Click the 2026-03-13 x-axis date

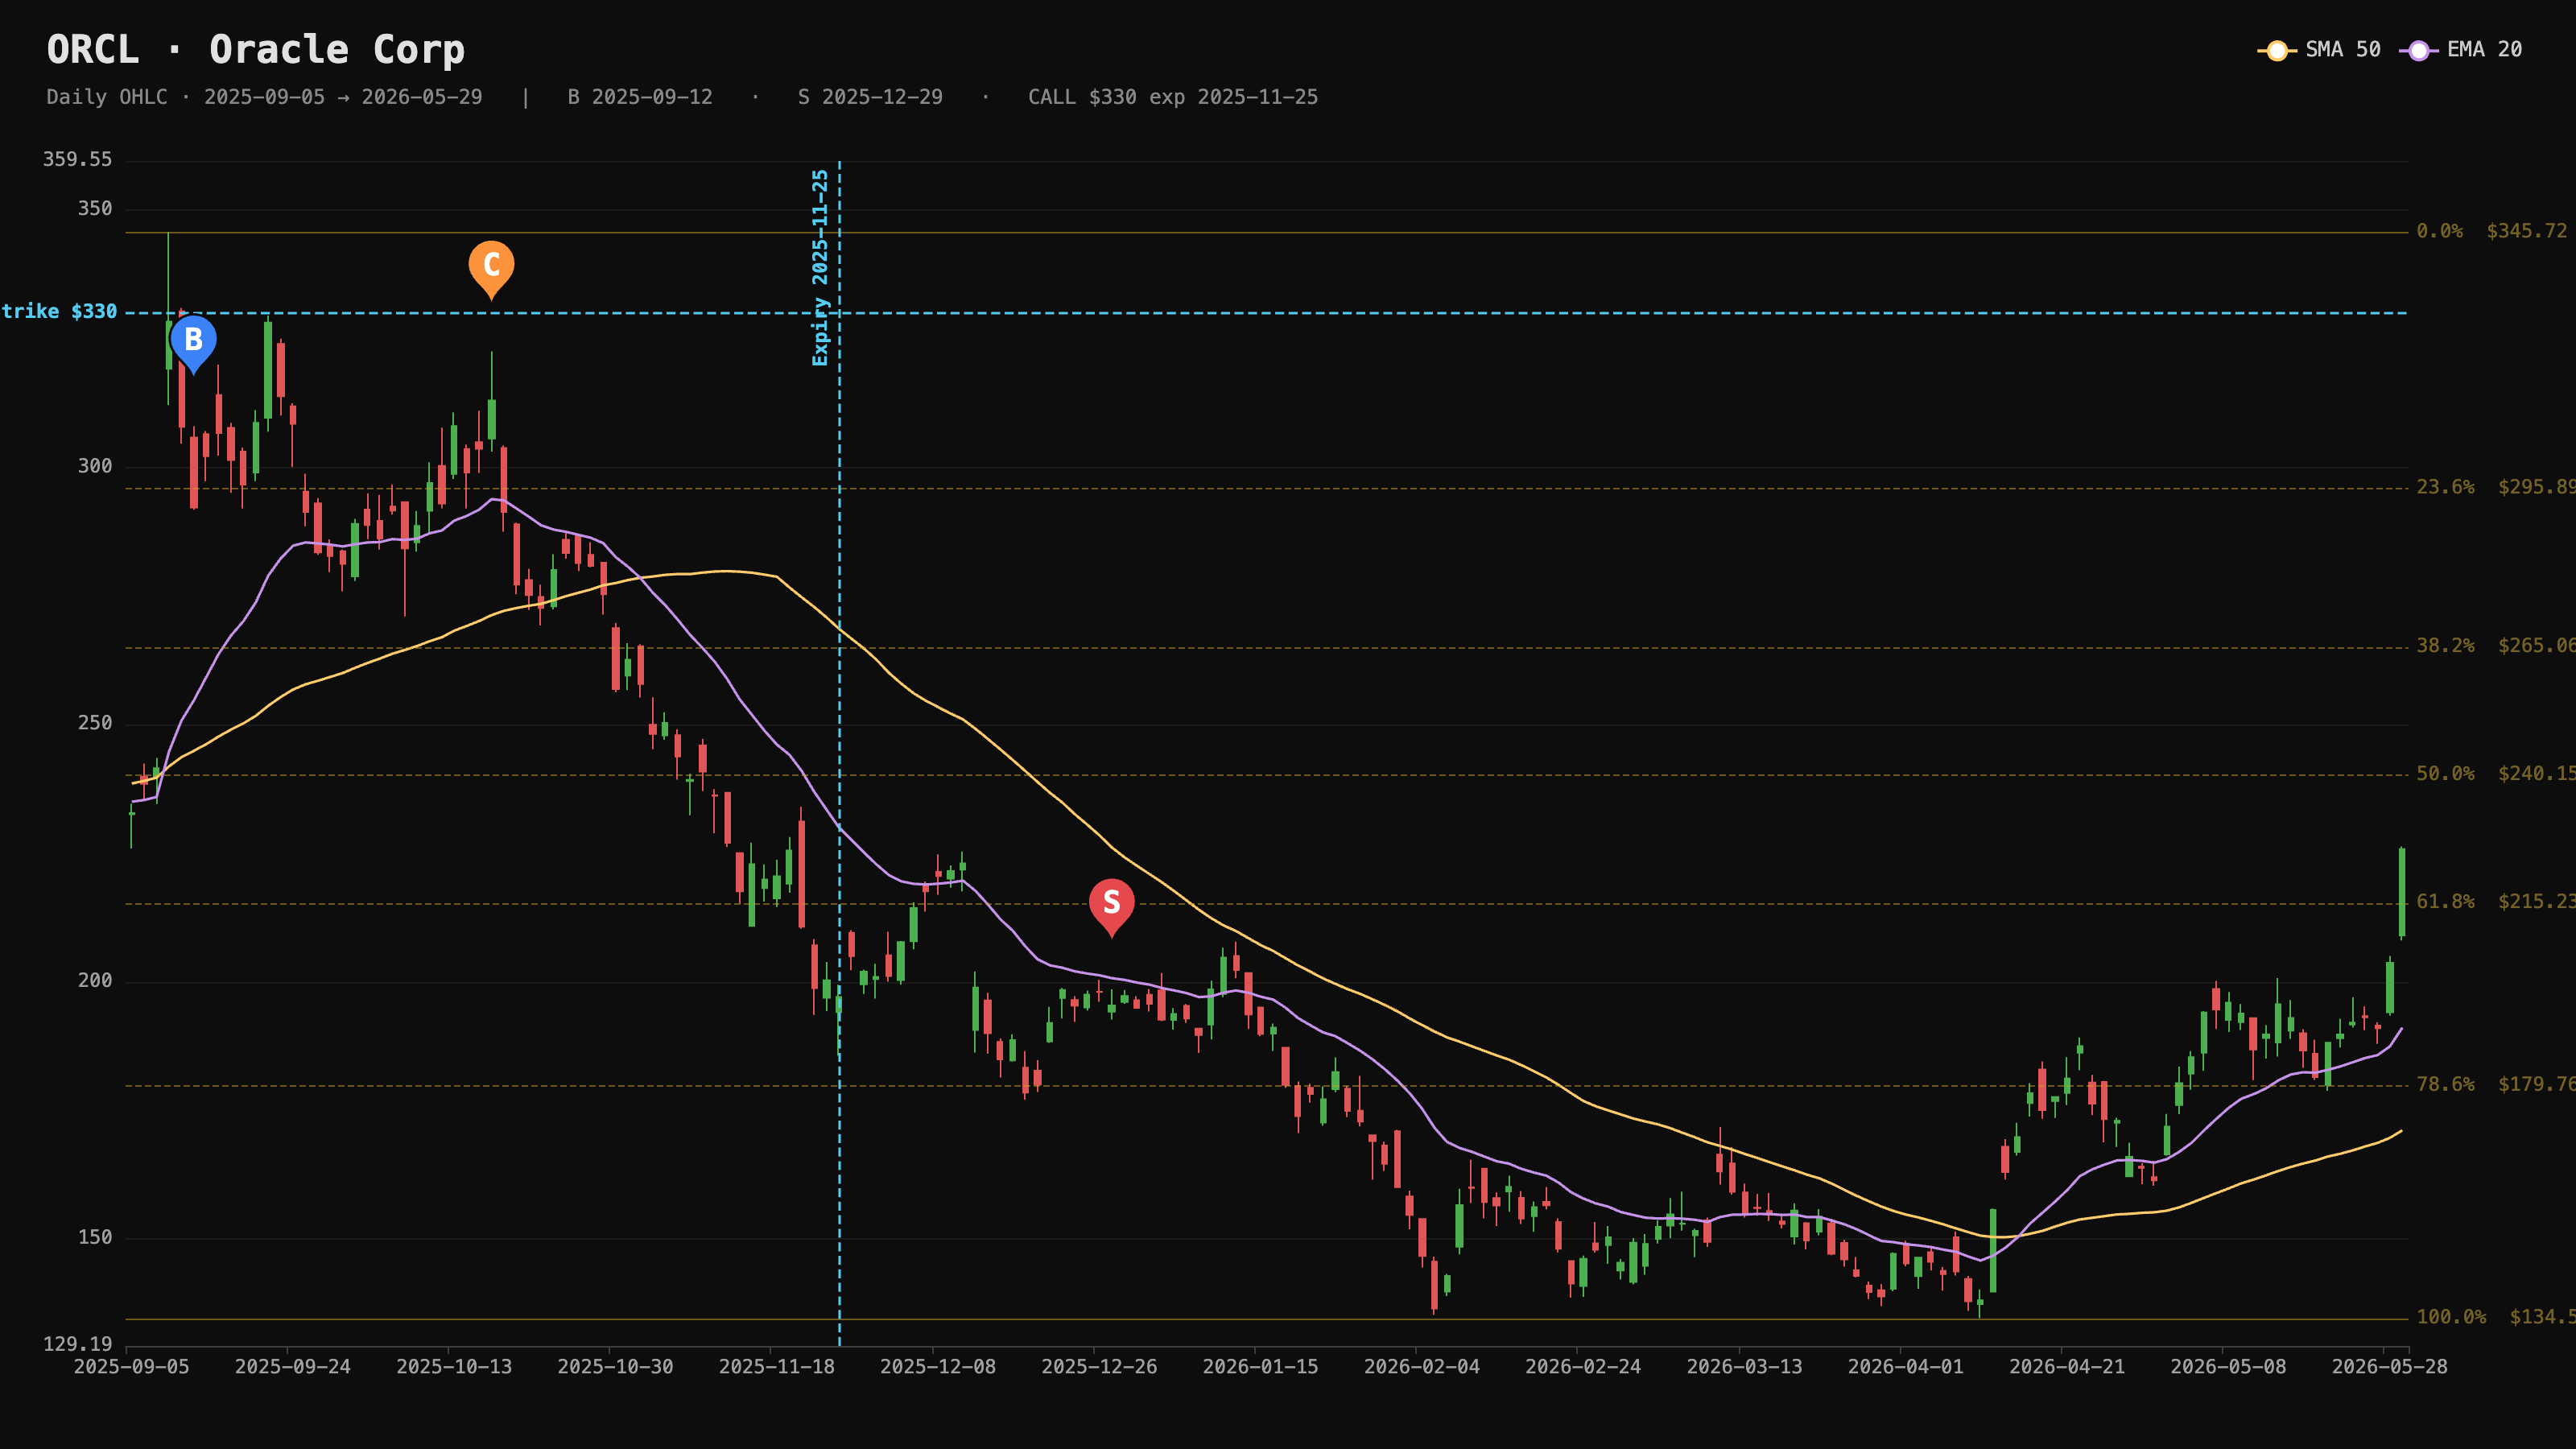(1745, 1367)
